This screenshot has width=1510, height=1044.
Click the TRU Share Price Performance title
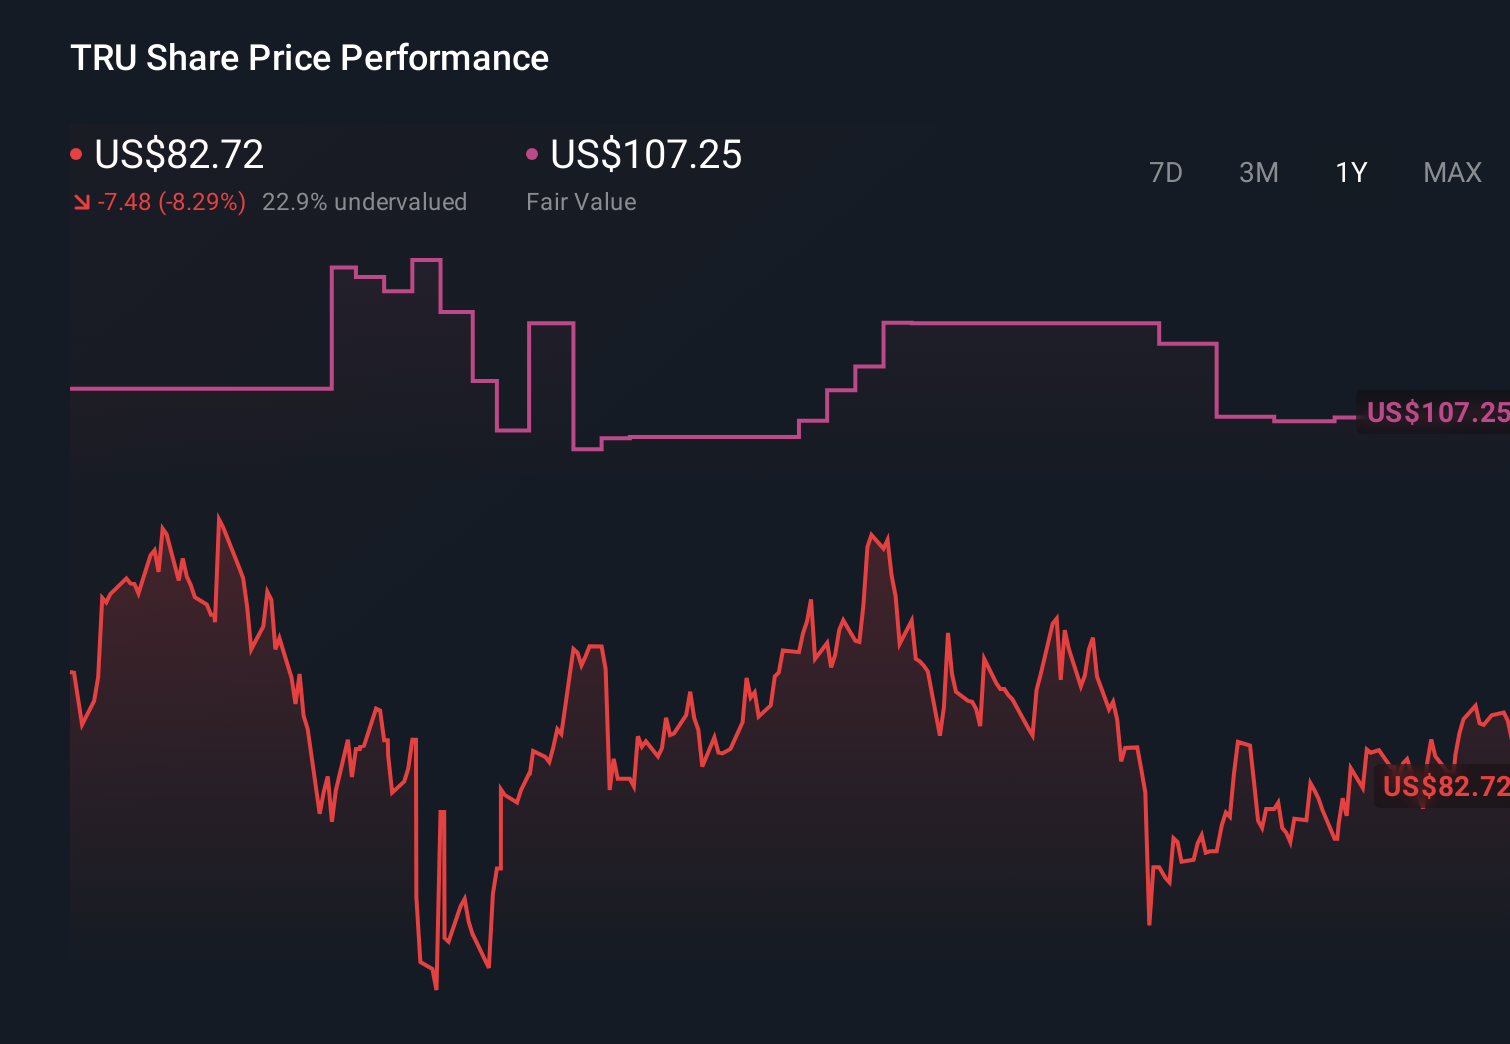coord(309,58)
